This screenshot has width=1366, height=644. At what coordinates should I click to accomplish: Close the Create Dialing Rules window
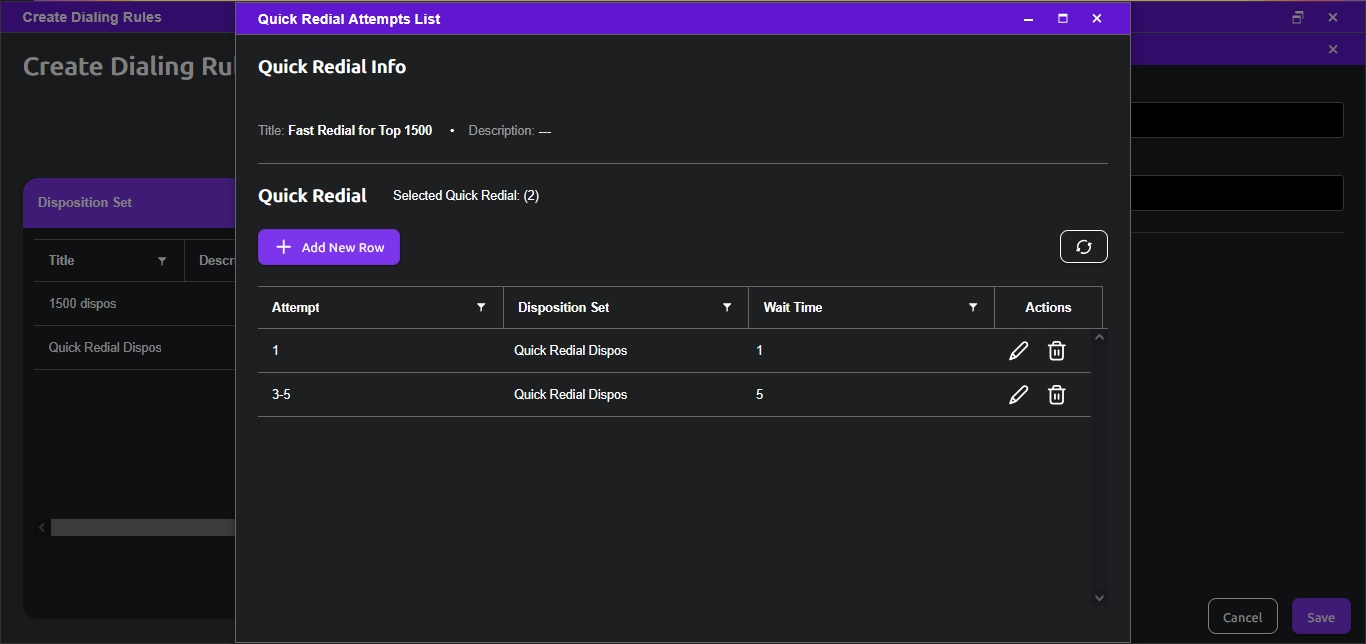[1333, 17]
